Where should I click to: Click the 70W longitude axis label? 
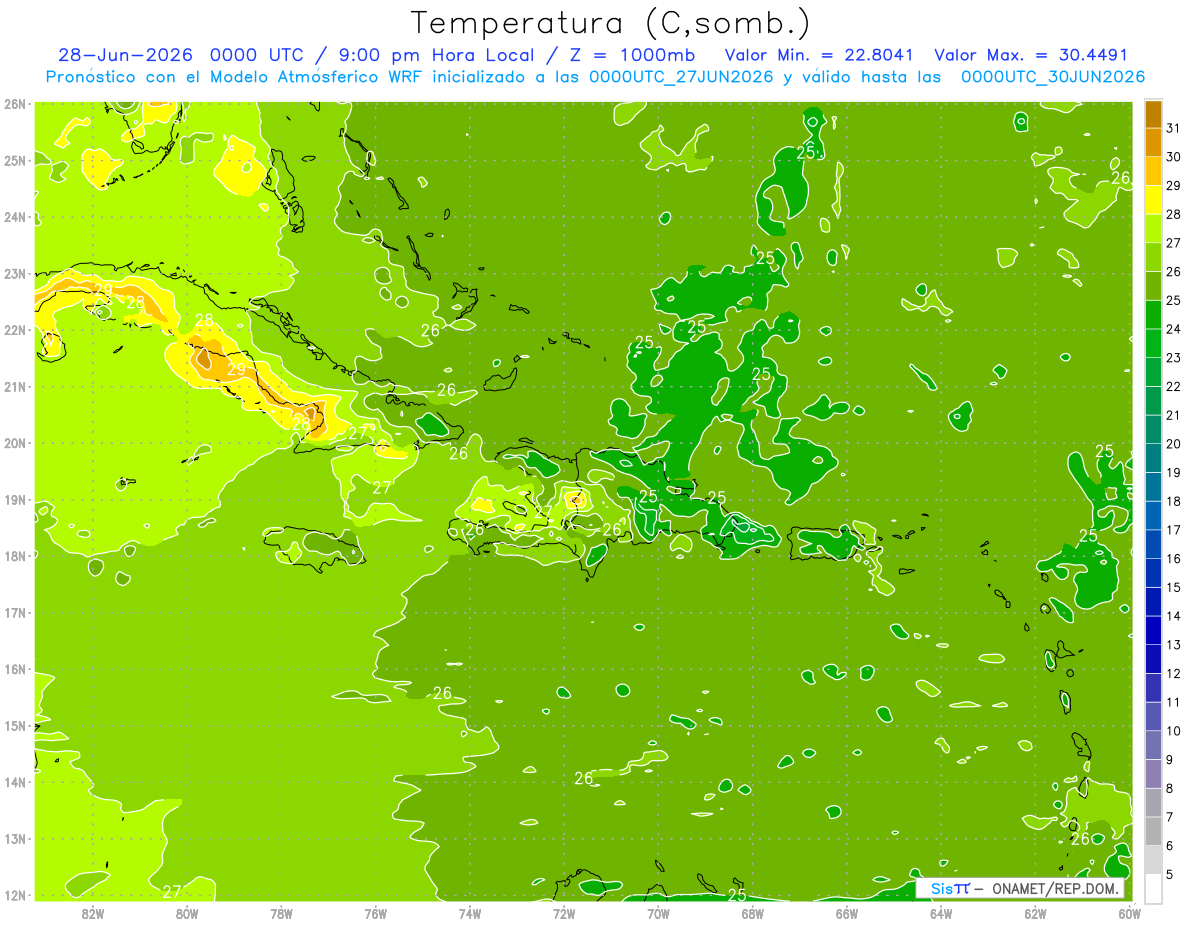click(658, 913)
